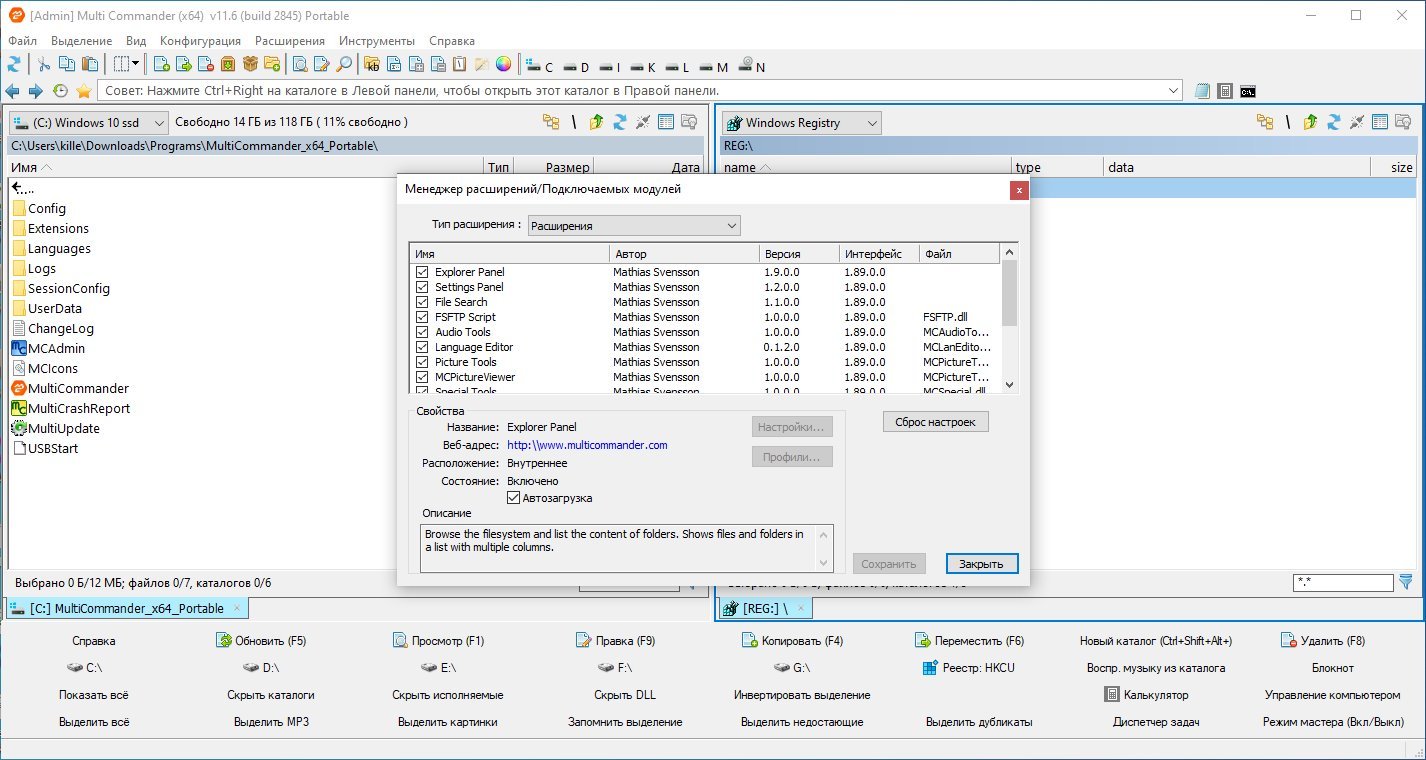Open the color wheel toolbar icon
This screenshot has width=1426, height=760.
pyautogui.click(x=503, y=65)
